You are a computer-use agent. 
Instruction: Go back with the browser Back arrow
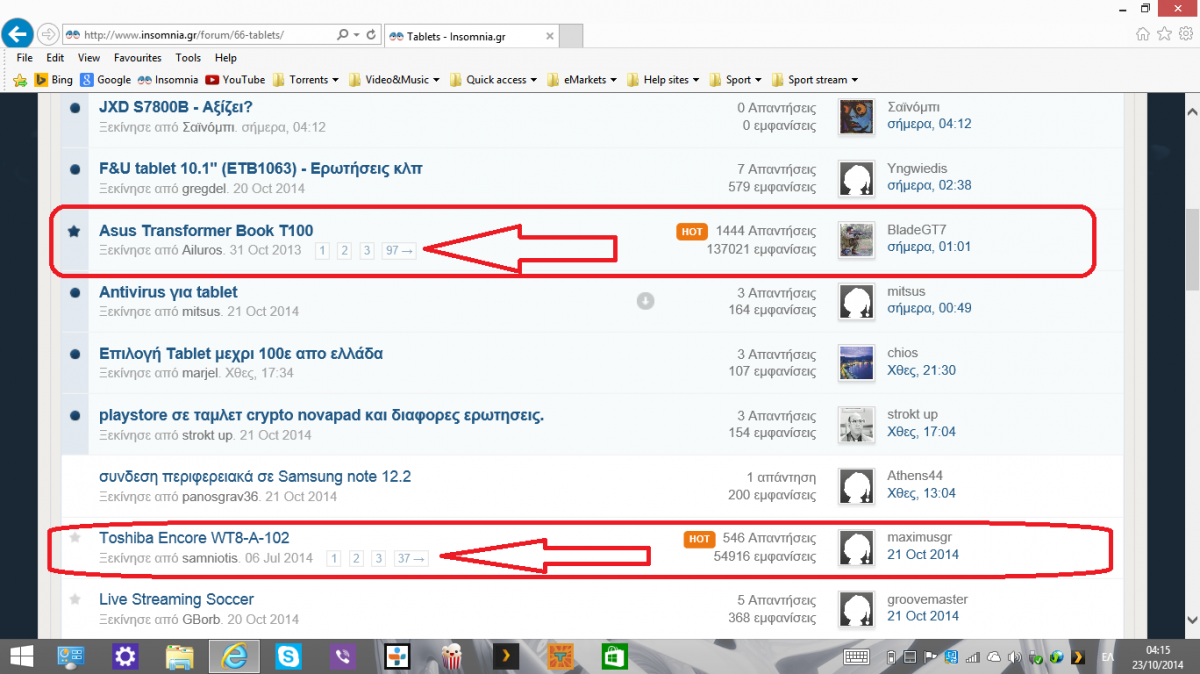tap(18, 34)
